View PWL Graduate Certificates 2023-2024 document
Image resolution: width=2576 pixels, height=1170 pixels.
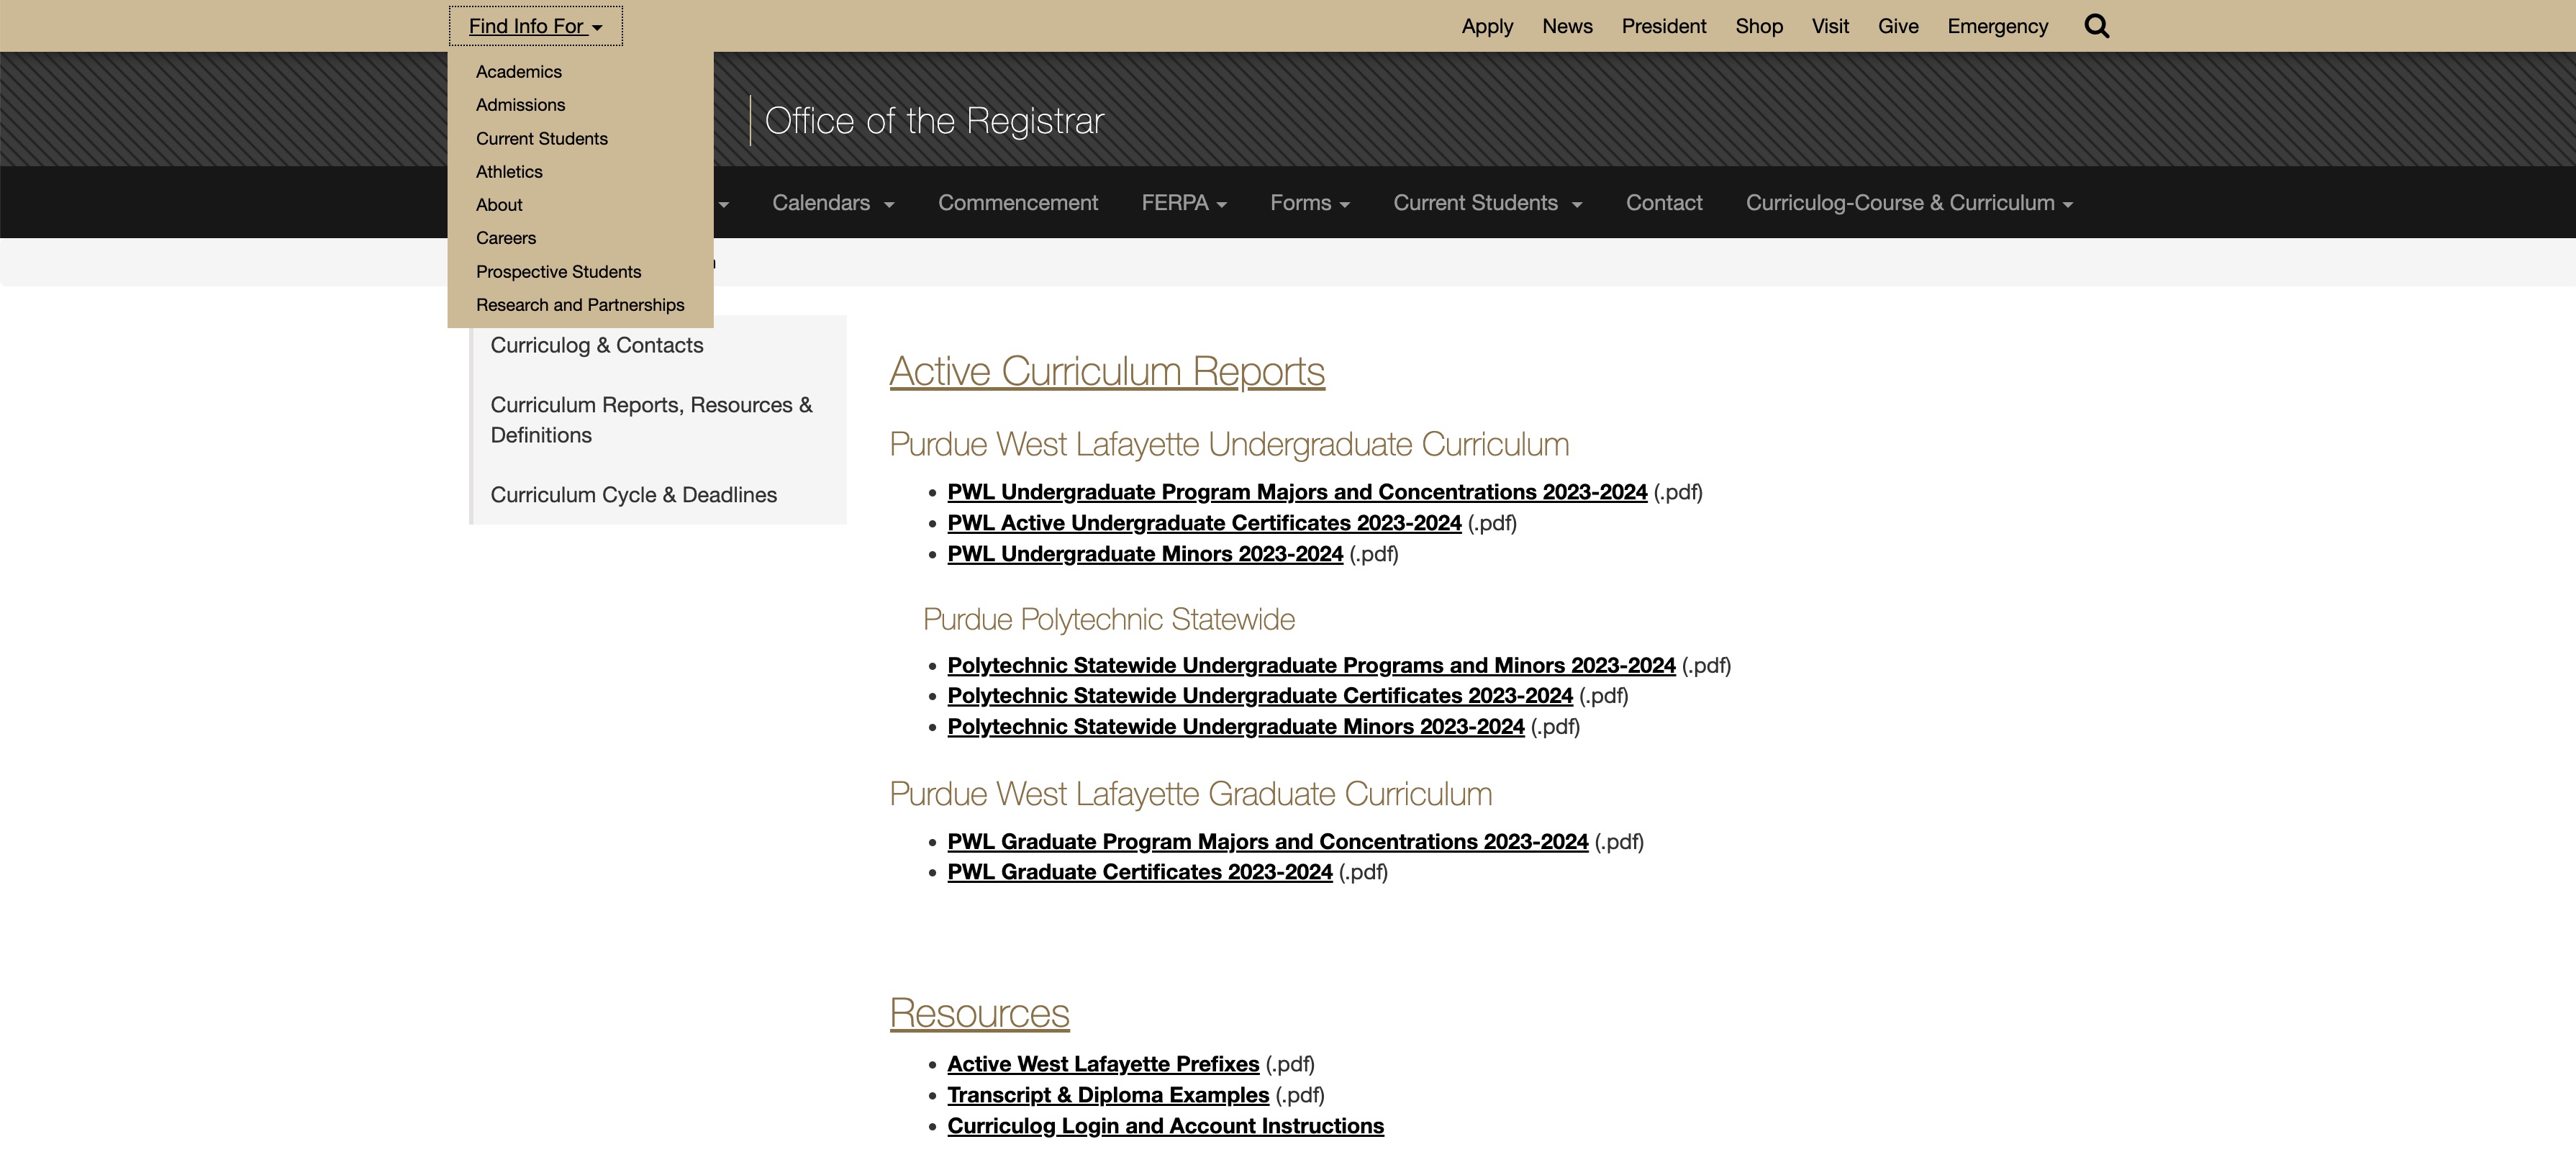coord(1138,871)
